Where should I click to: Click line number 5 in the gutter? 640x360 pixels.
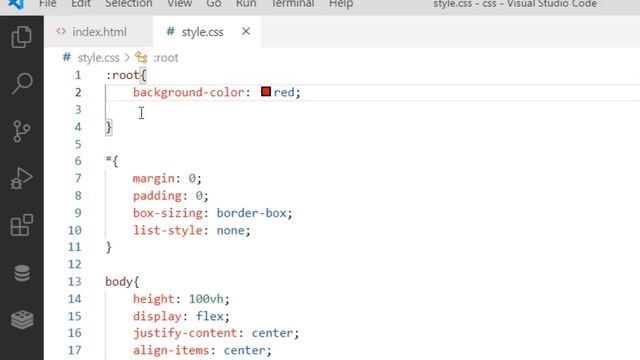coord(78,144)
